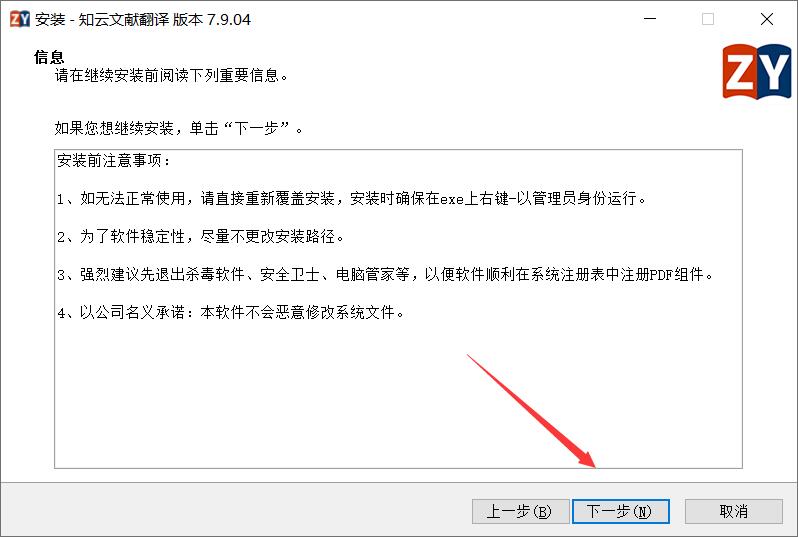Click the ZY icon in the title bar

click(x=20, y=19)
